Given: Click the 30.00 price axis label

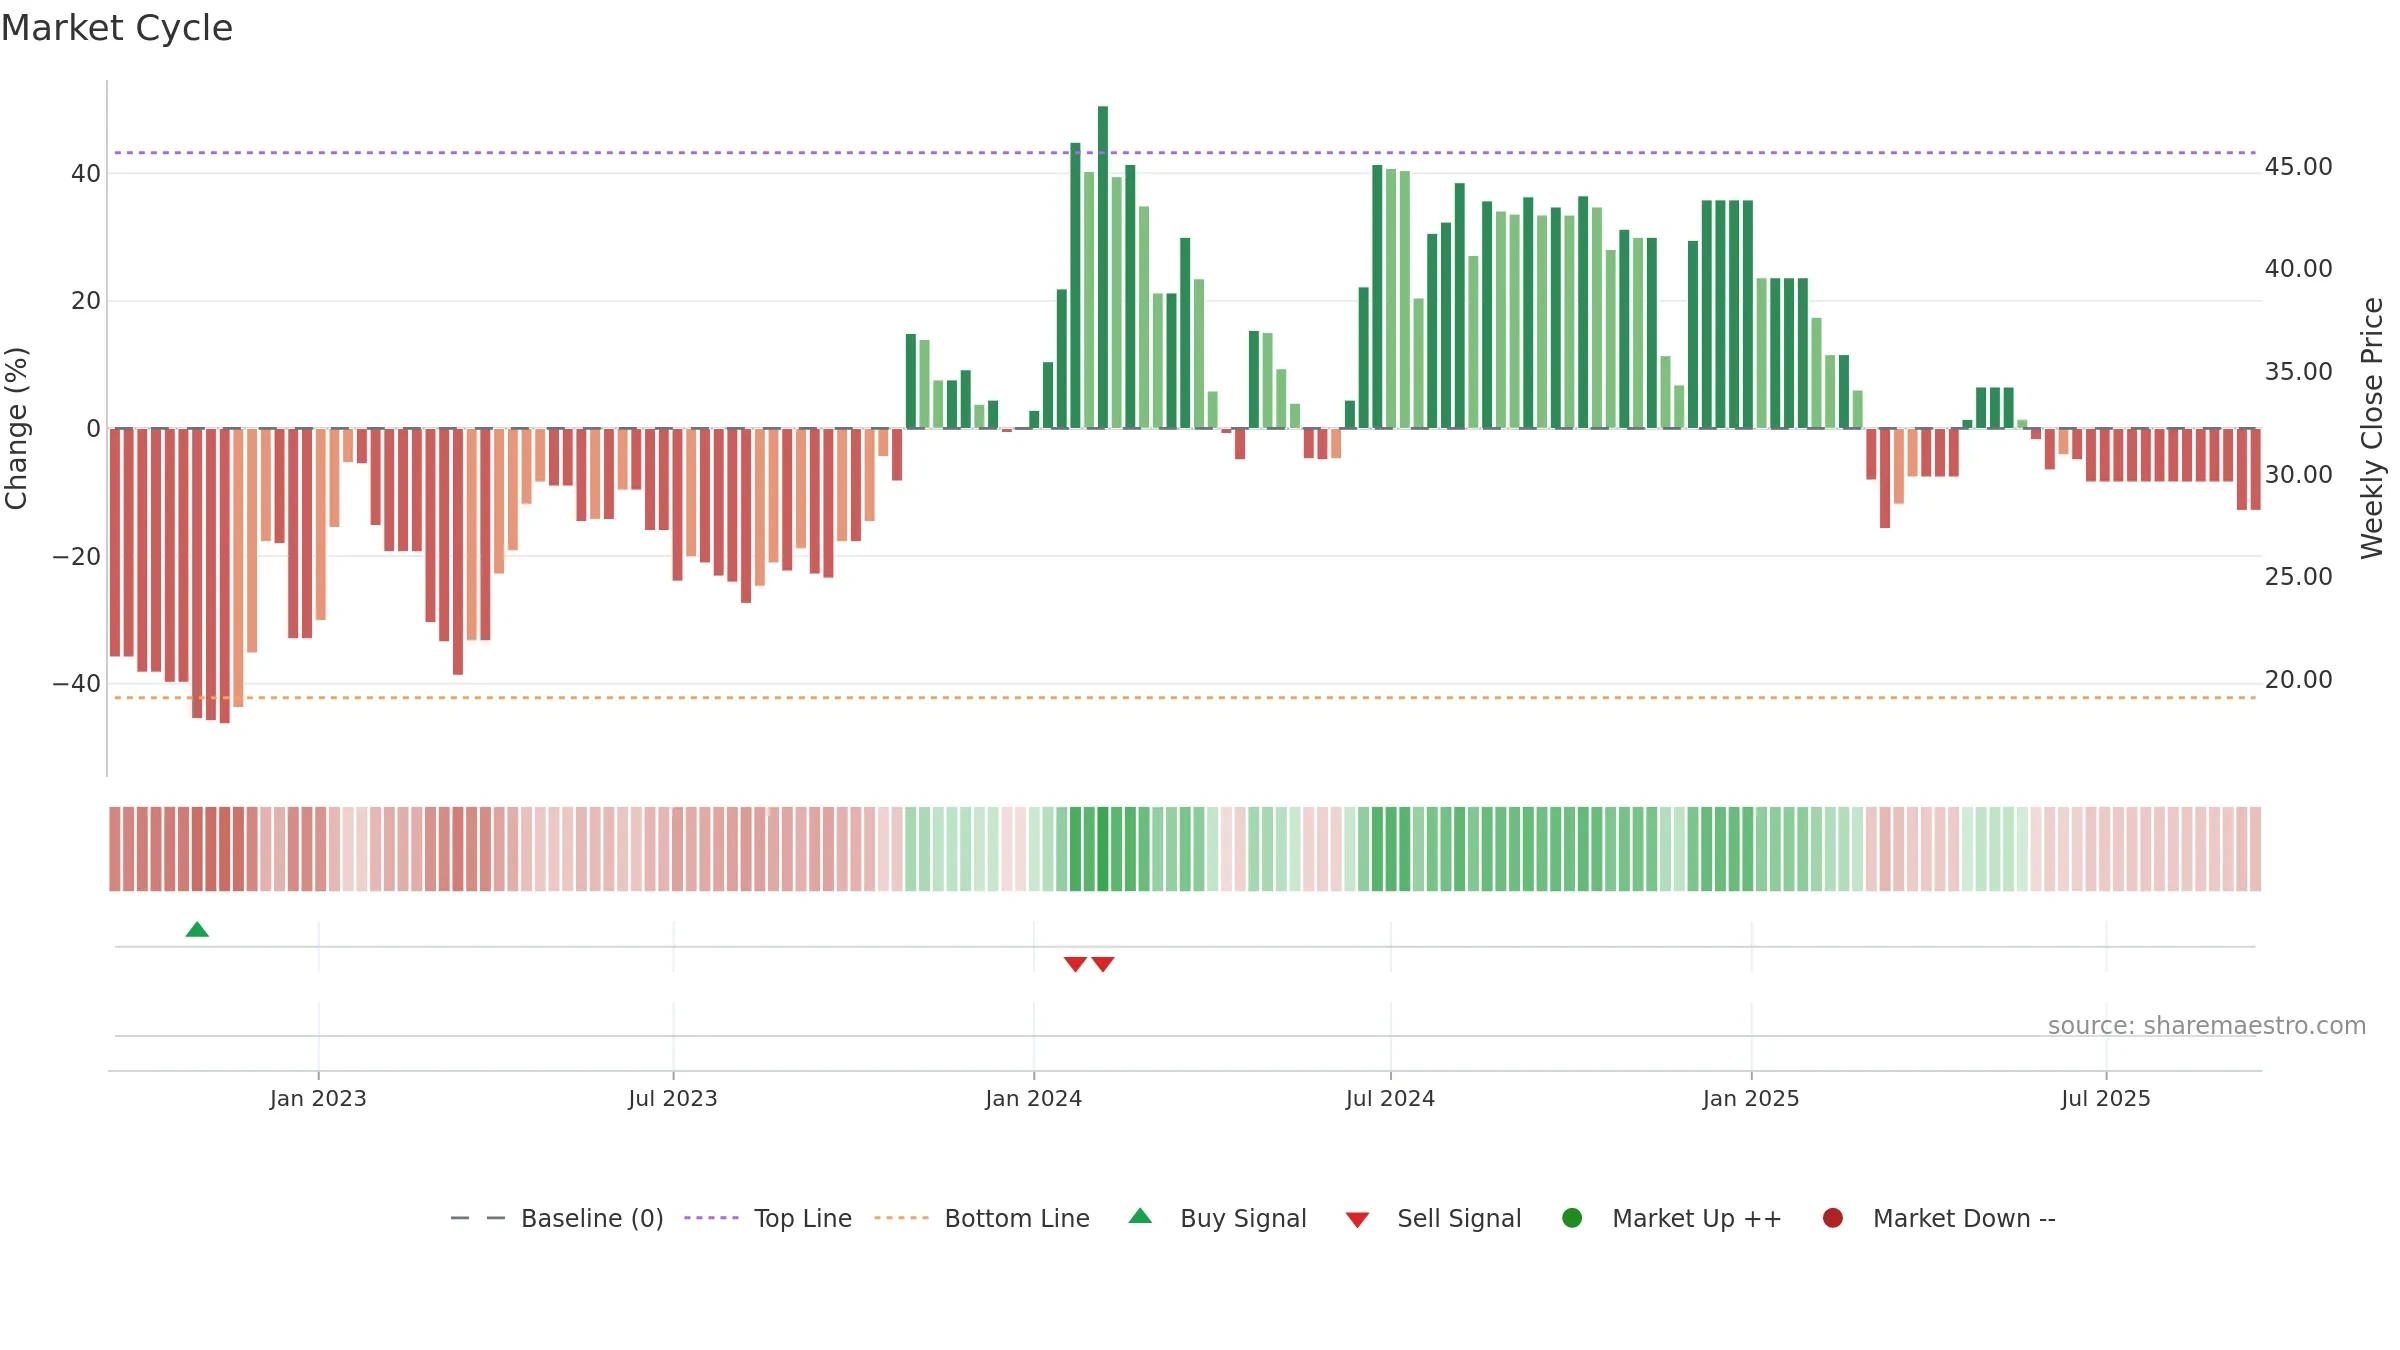Looking at the screenshot, I should pyautogui.click(x=2298, y=475).
